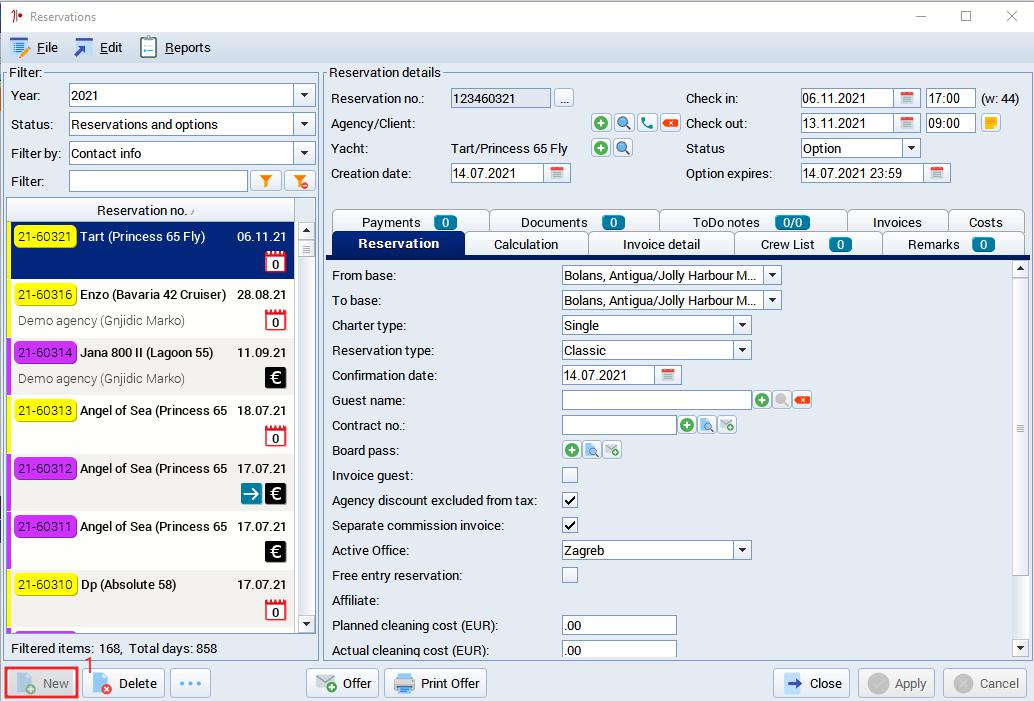The width and height of the screenshot is (1034, 701).
Task: Switch to Payments tab
Action: pos(410,222)
